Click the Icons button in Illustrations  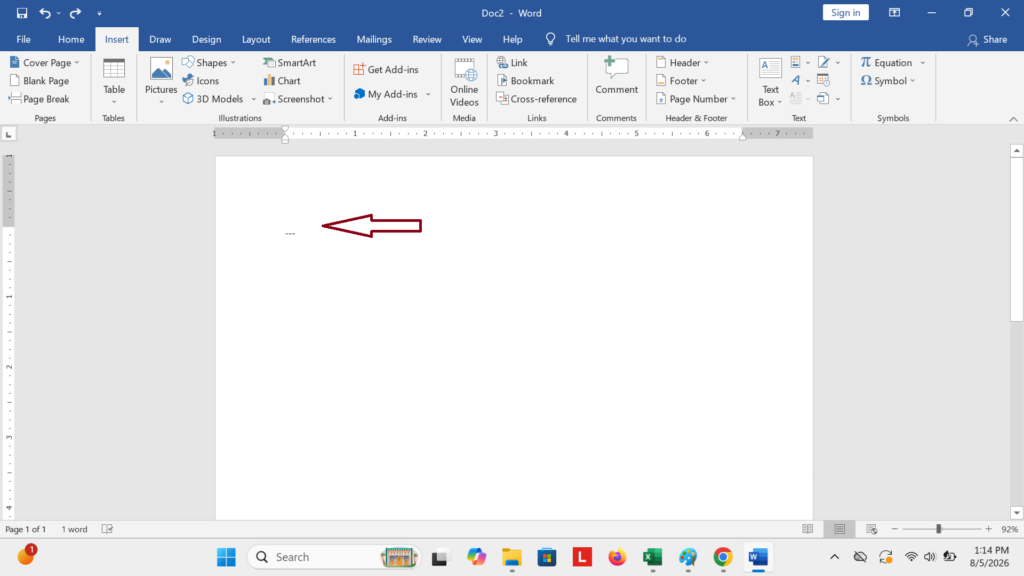201,81
